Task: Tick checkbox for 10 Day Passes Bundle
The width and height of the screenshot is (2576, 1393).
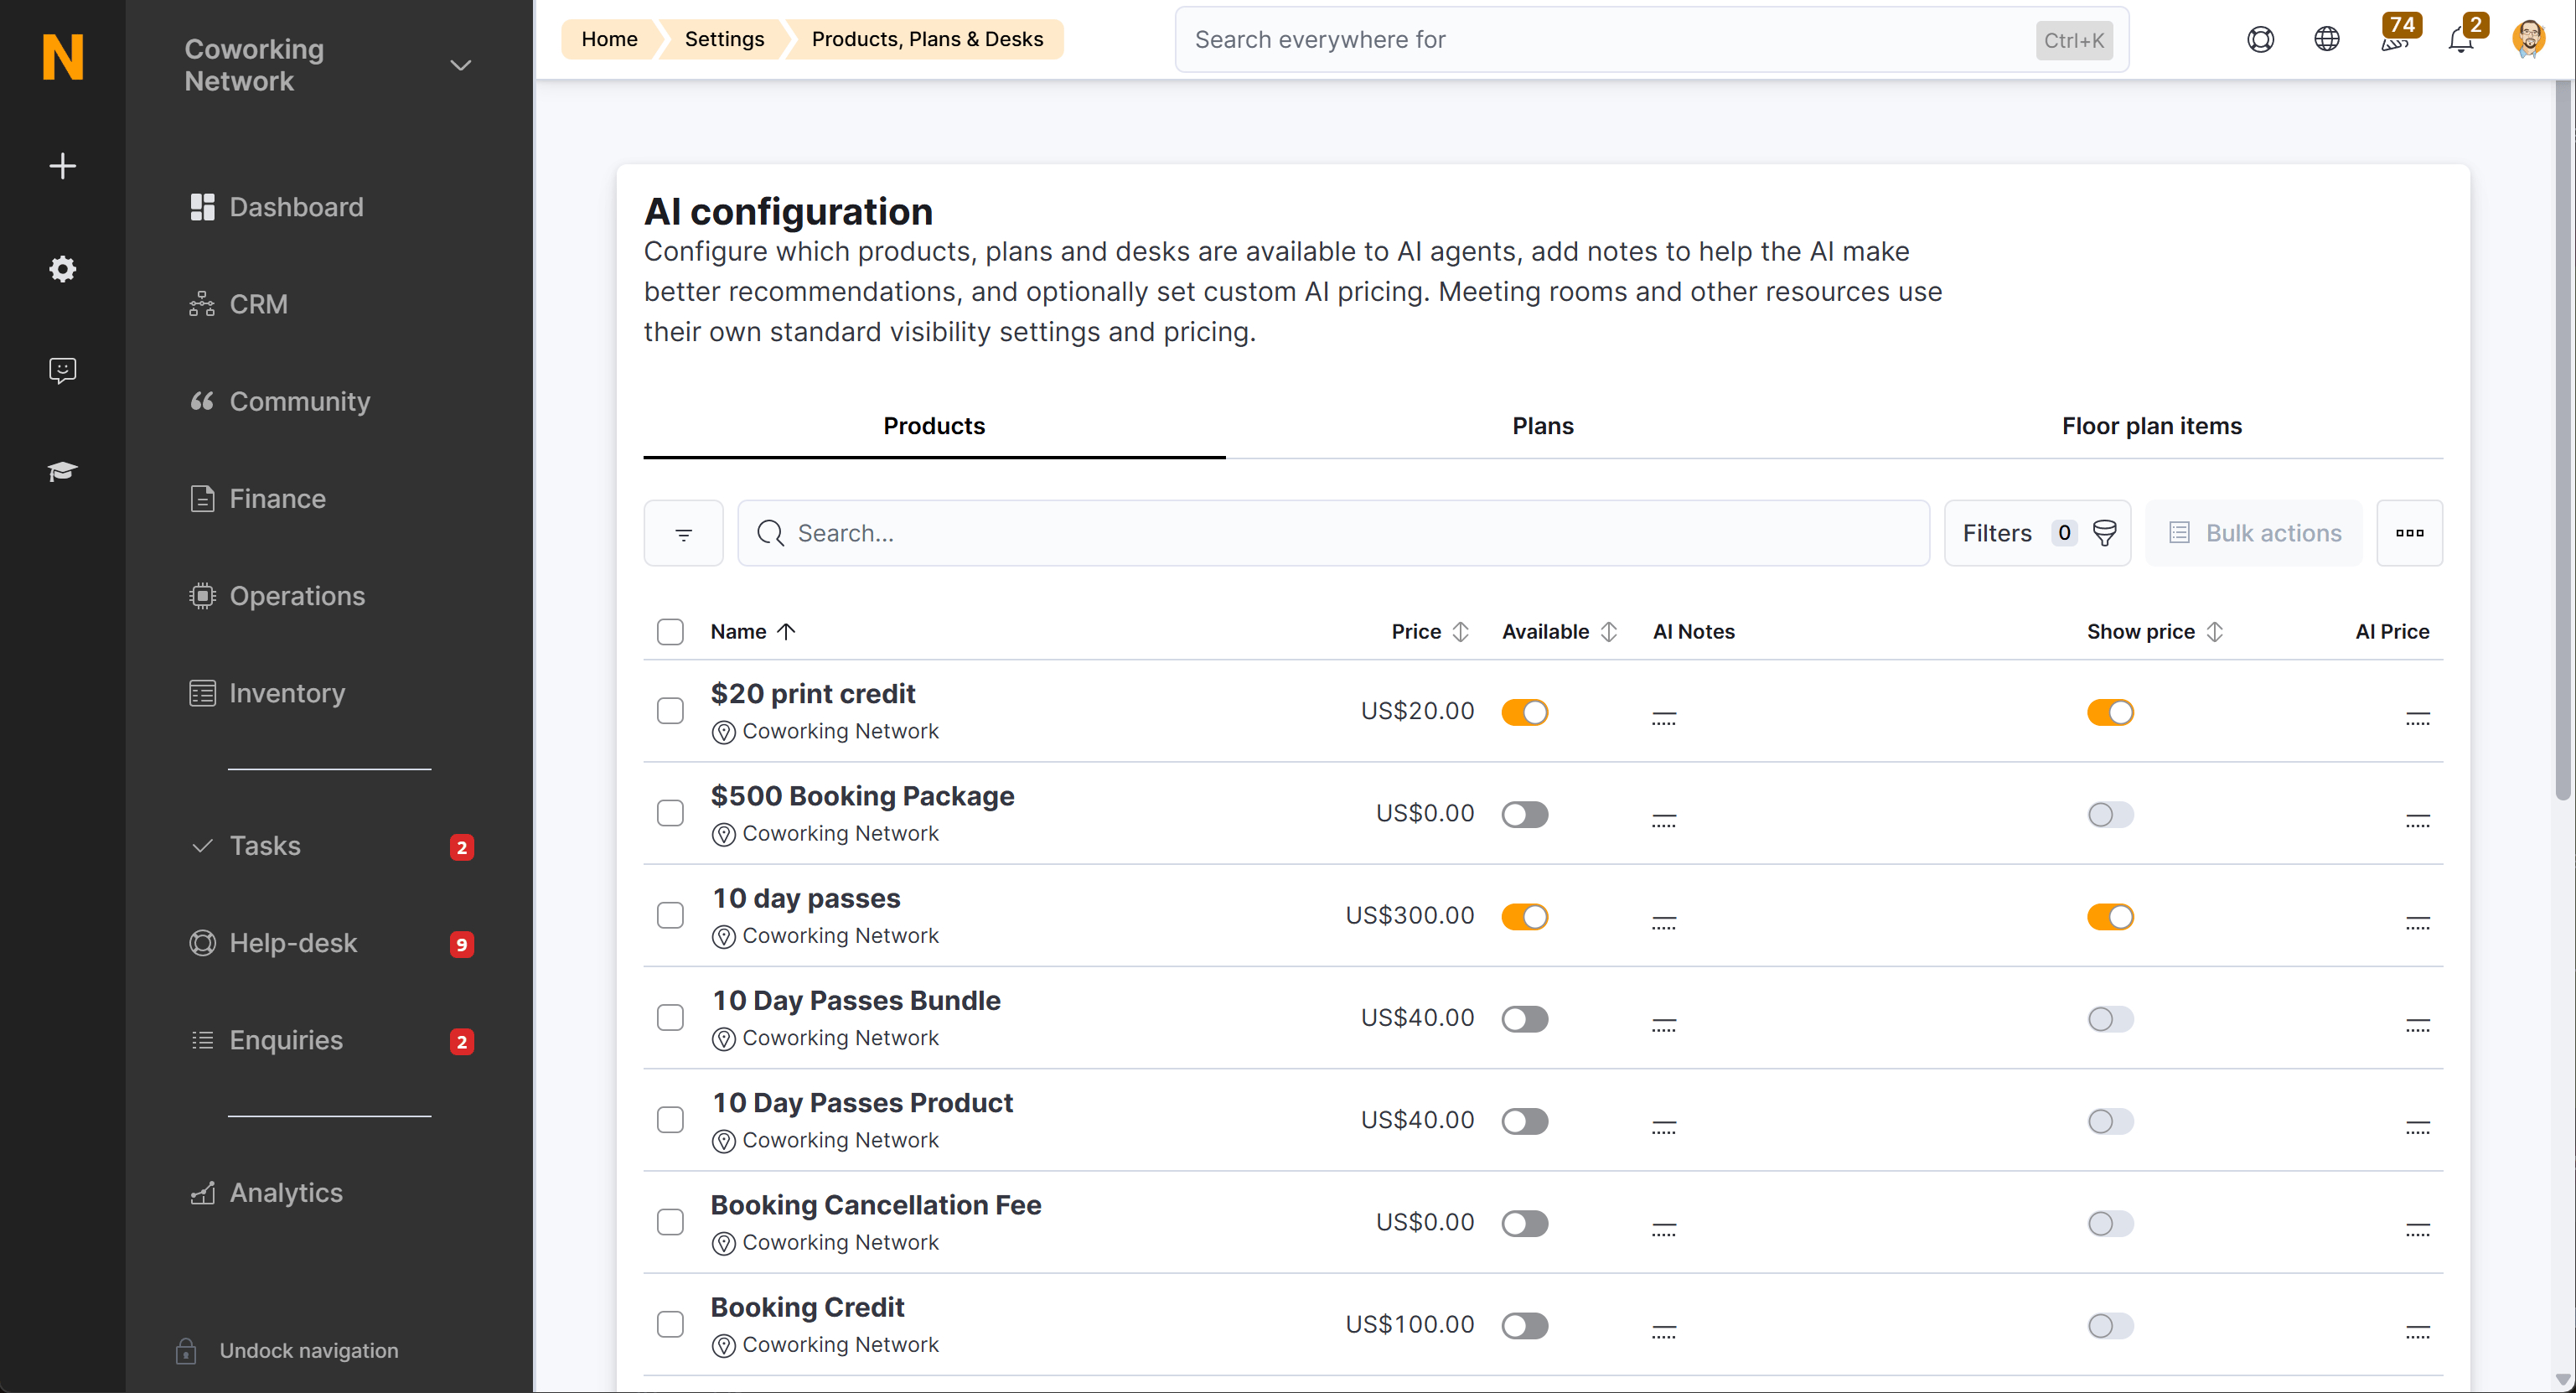Action: pyautogui.click(x=670, y=1018)
